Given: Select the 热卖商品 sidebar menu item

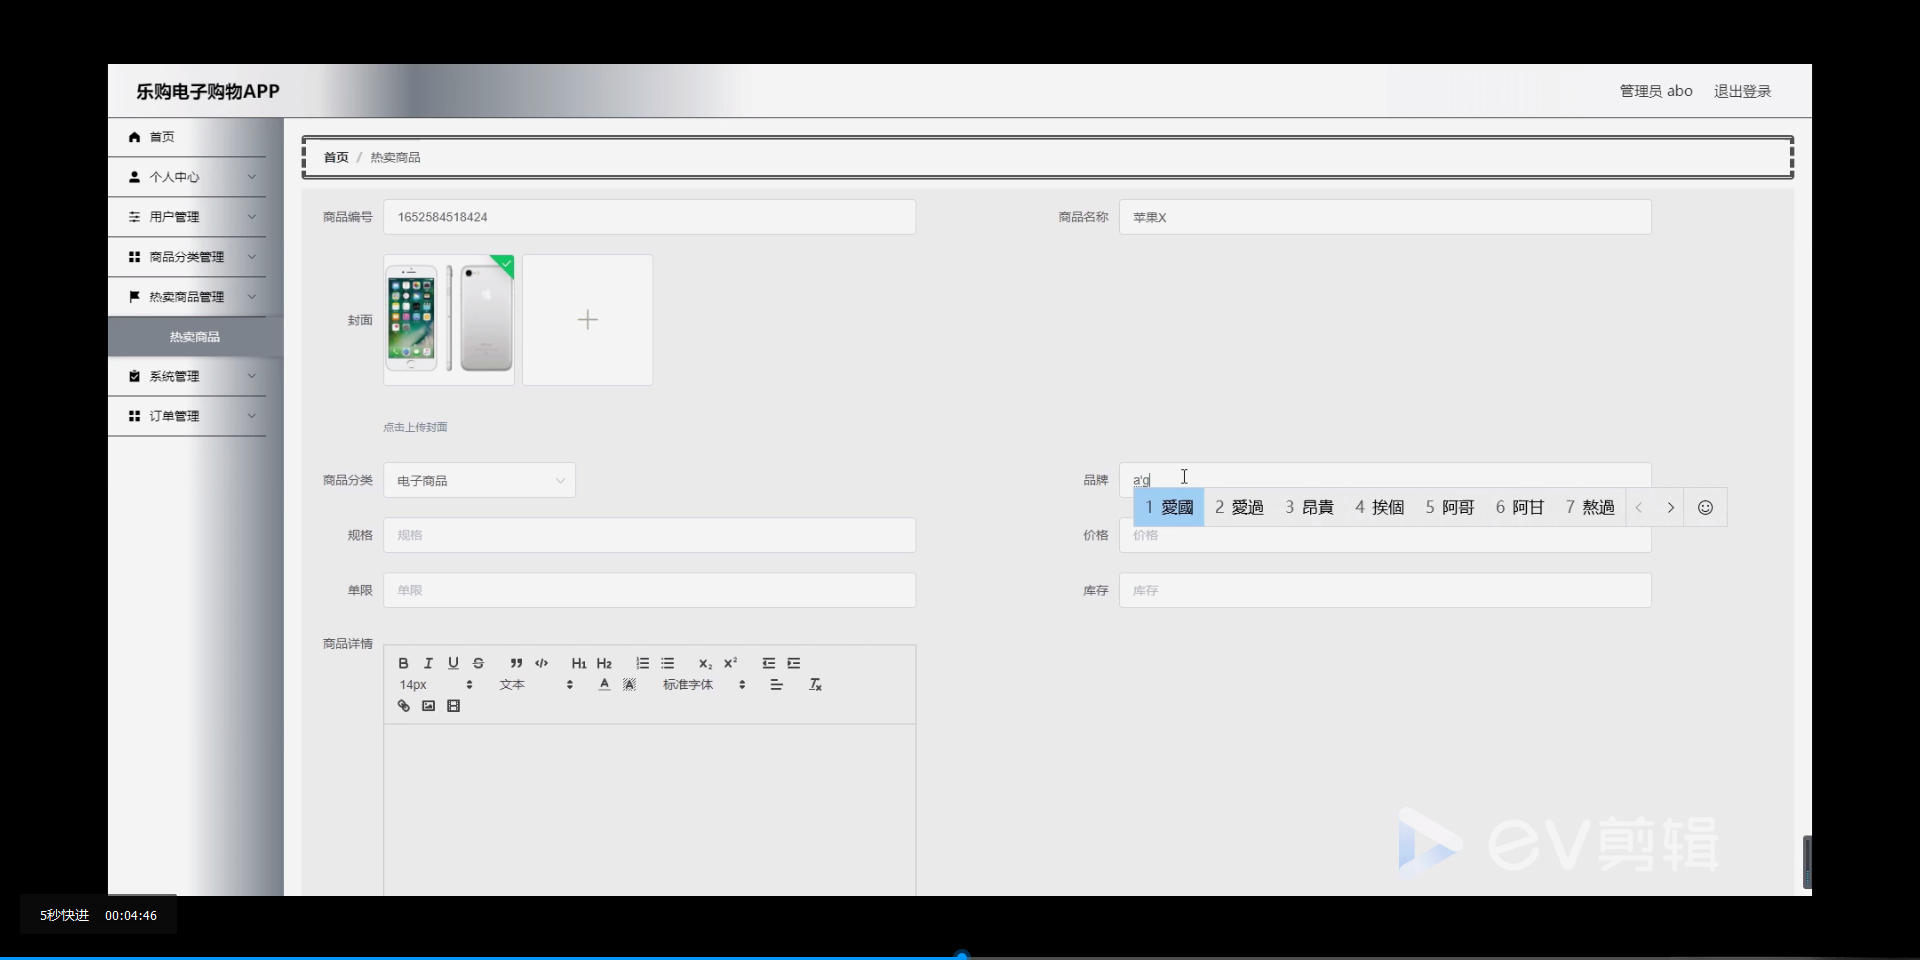Looking at the screenshot, I should tap(194, 336).
